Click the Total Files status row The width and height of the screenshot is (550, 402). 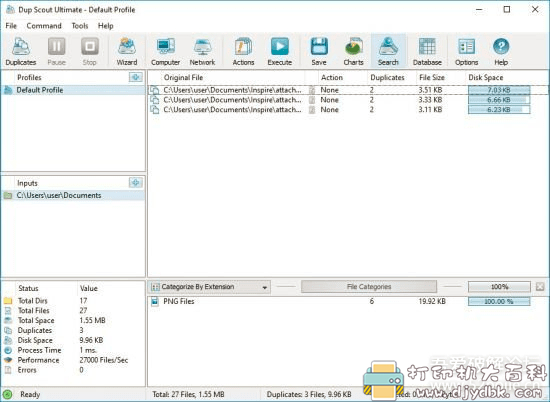(73, 310)
